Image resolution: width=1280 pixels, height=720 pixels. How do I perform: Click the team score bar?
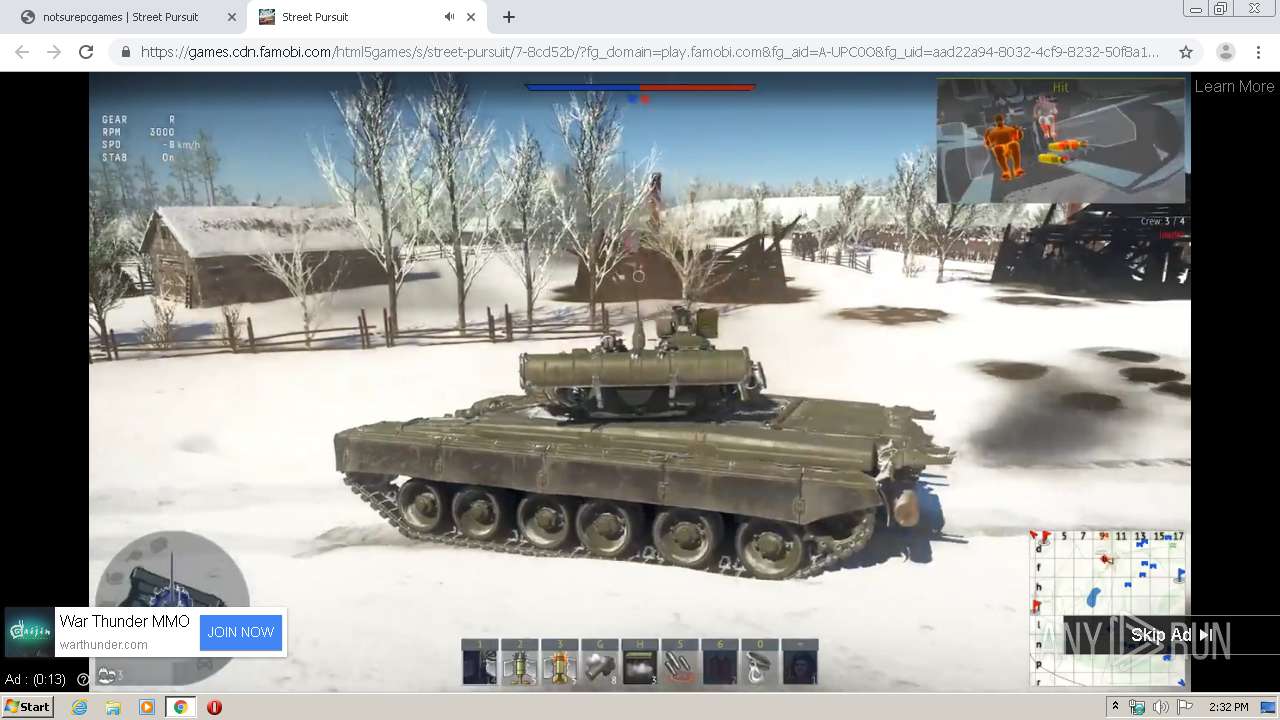pyautogui.click(x=640, y=87)
